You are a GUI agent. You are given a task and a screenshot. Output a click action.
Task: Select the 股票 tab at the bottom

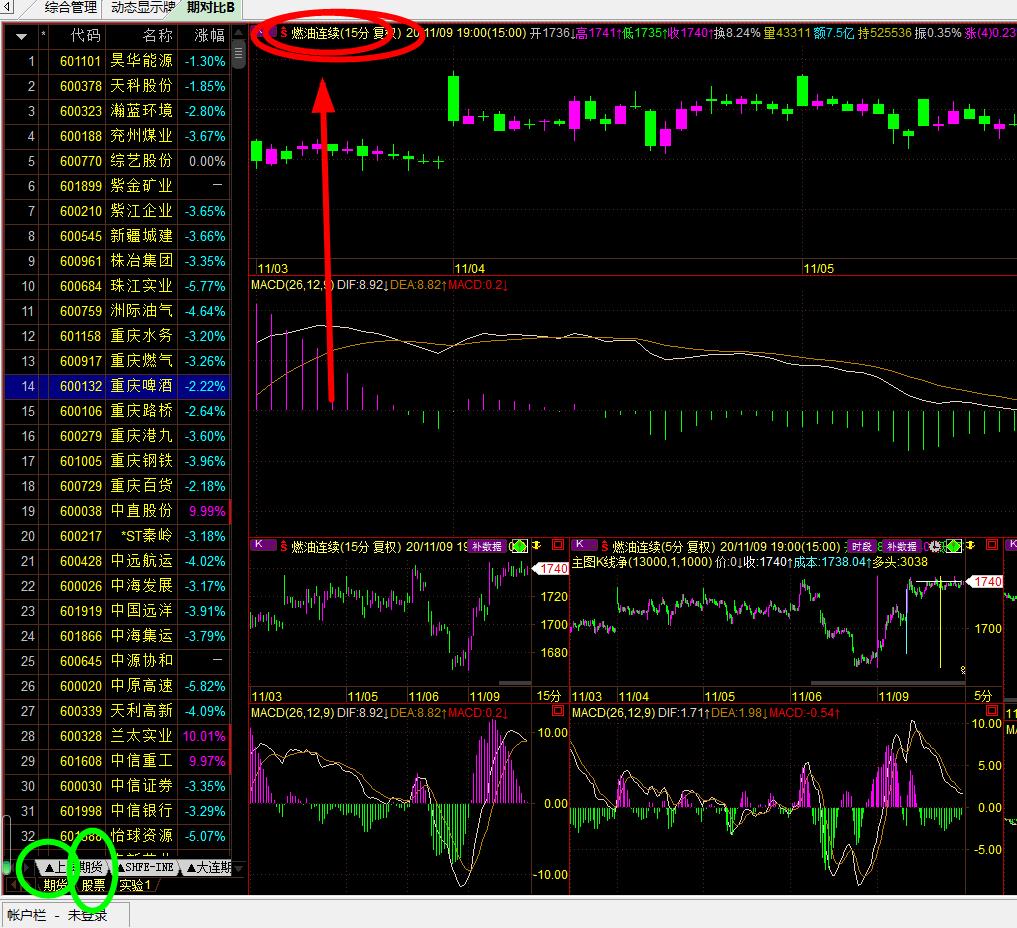click(x=93, y=885)
